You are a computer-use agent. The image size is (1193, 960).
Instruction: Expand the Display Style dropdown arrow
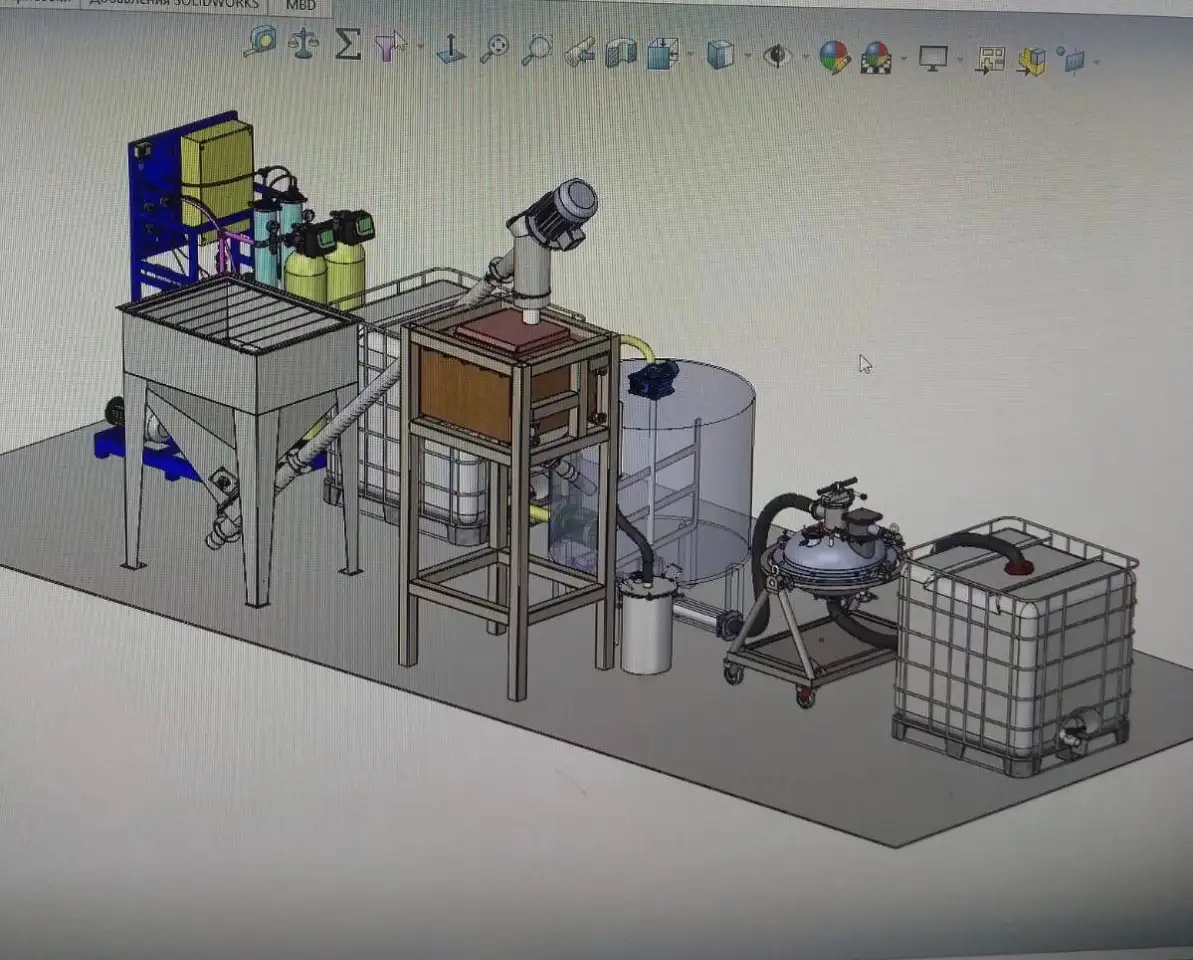pos(748,56)
